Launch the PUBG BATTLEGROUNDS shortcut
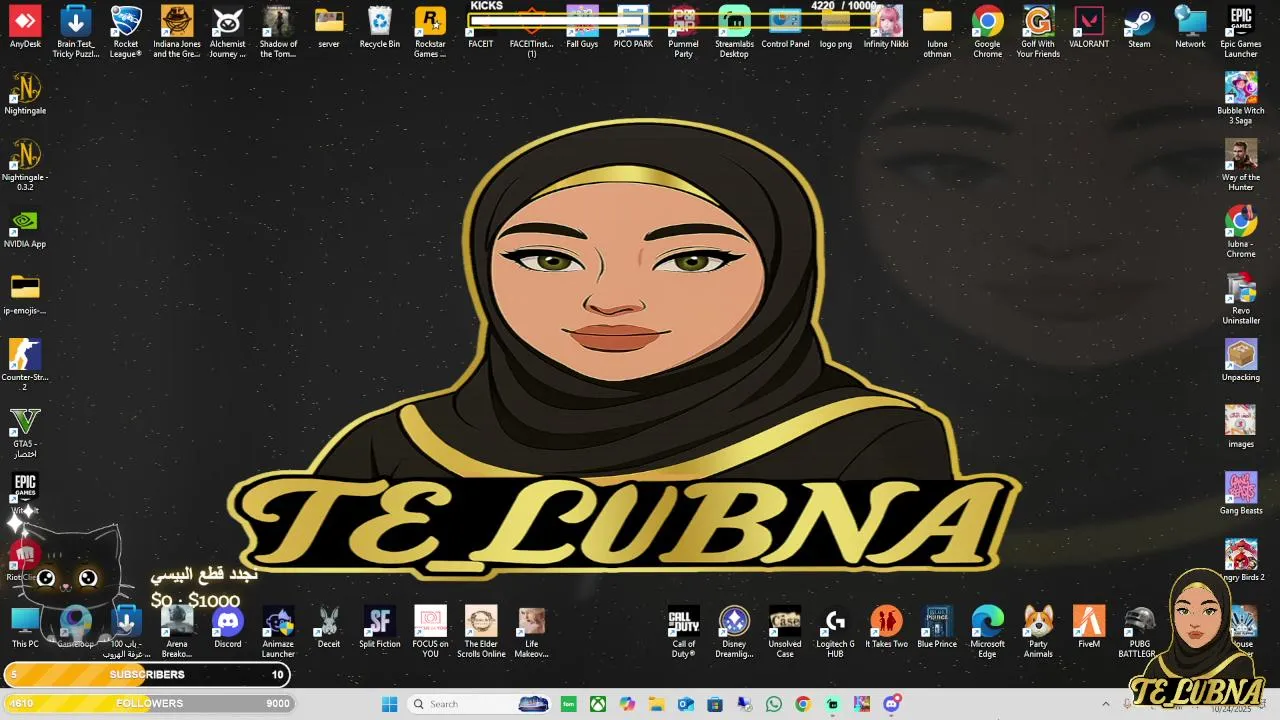 [1139, 632]
